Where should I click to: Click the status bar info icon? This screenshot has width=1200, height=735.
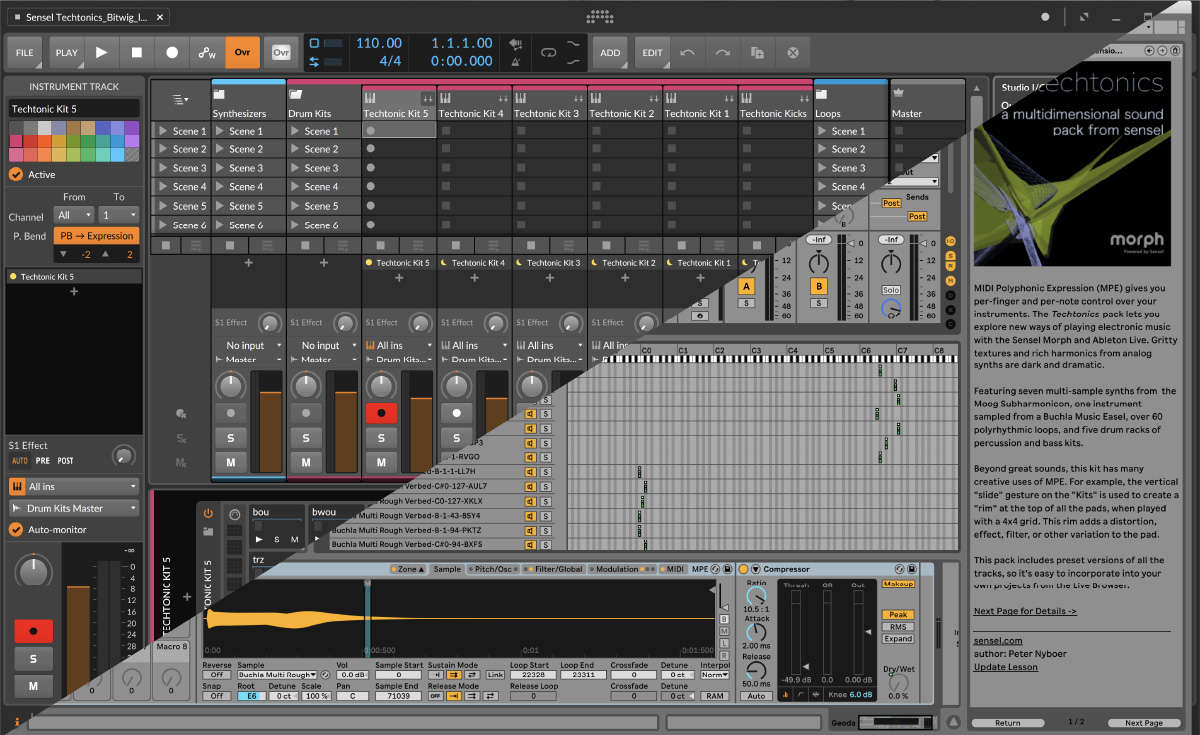pyautogui.click(x=17, y=720)
